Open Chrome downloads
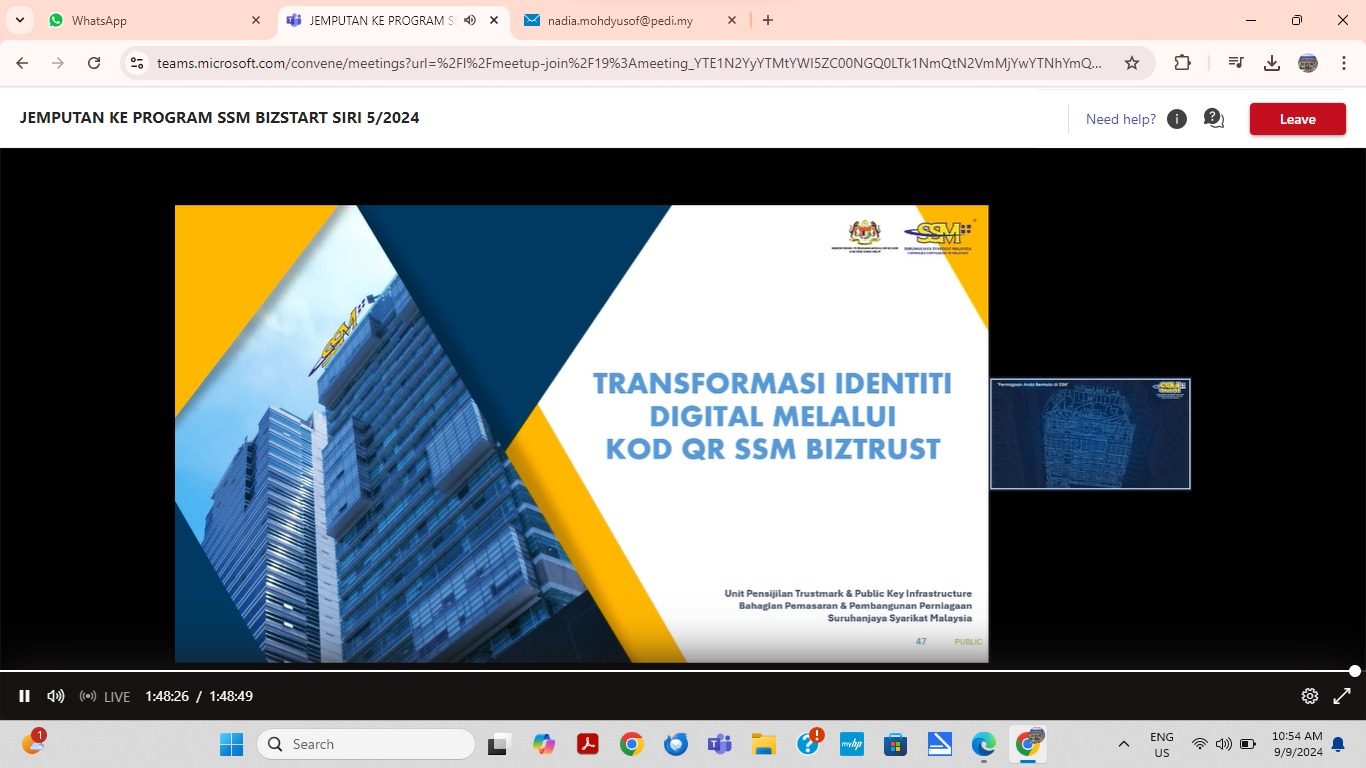 tap(1272, 63)
